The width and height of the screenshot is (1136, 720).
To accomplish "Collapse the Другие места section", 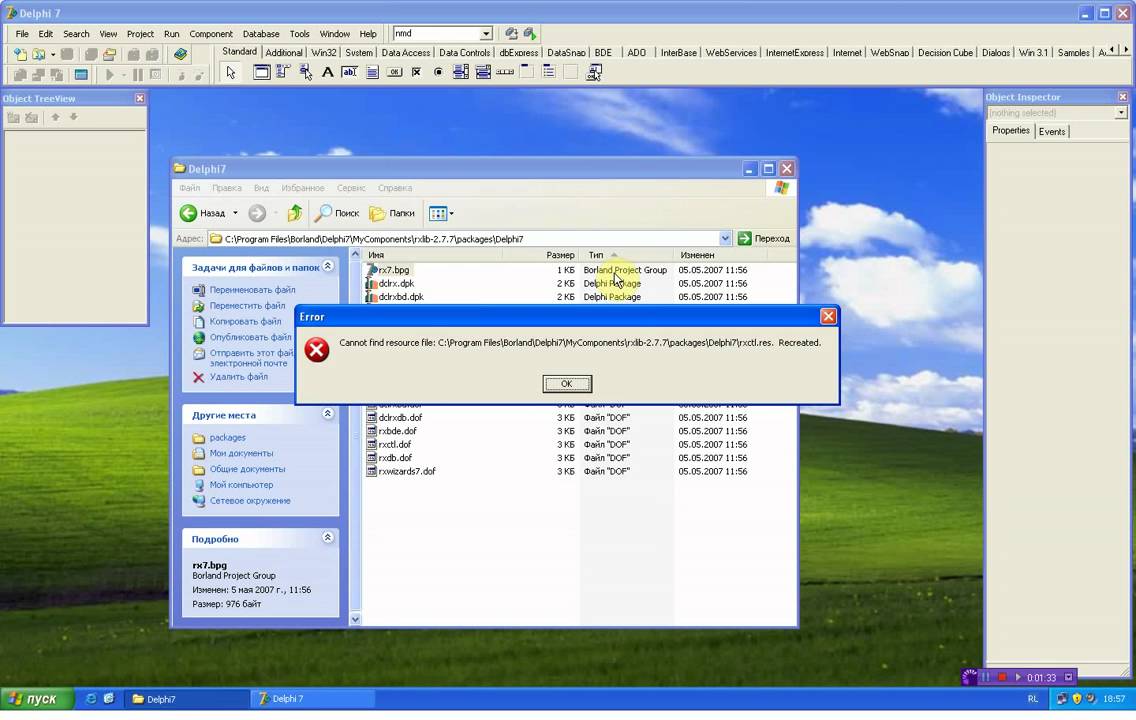I will 327,414.
